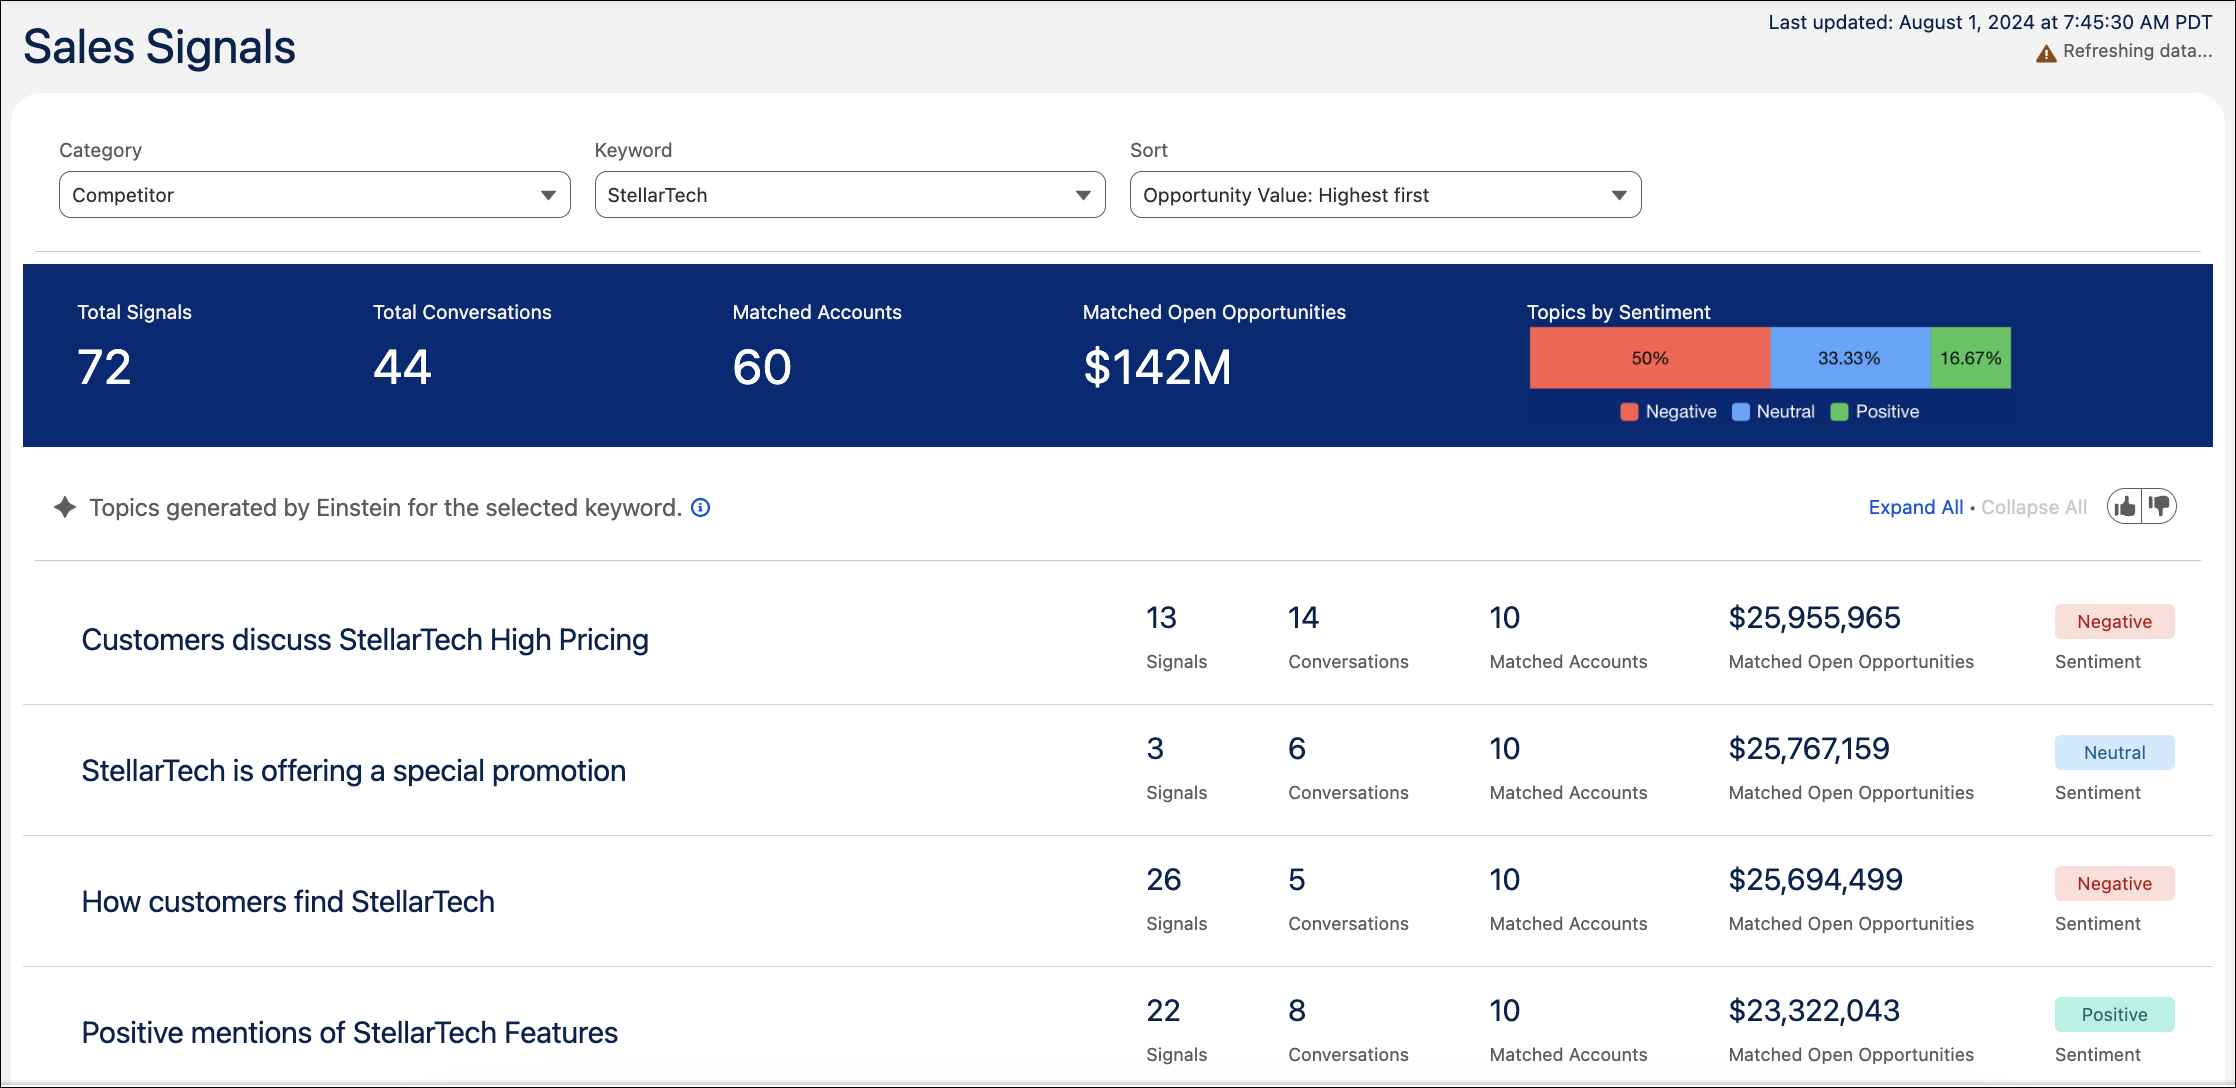The width and height of the screenshot is (2236, 1088).
Task: Expand topic How customers find StellarTech
Action: pyautogui.click(x=288, y=902)
